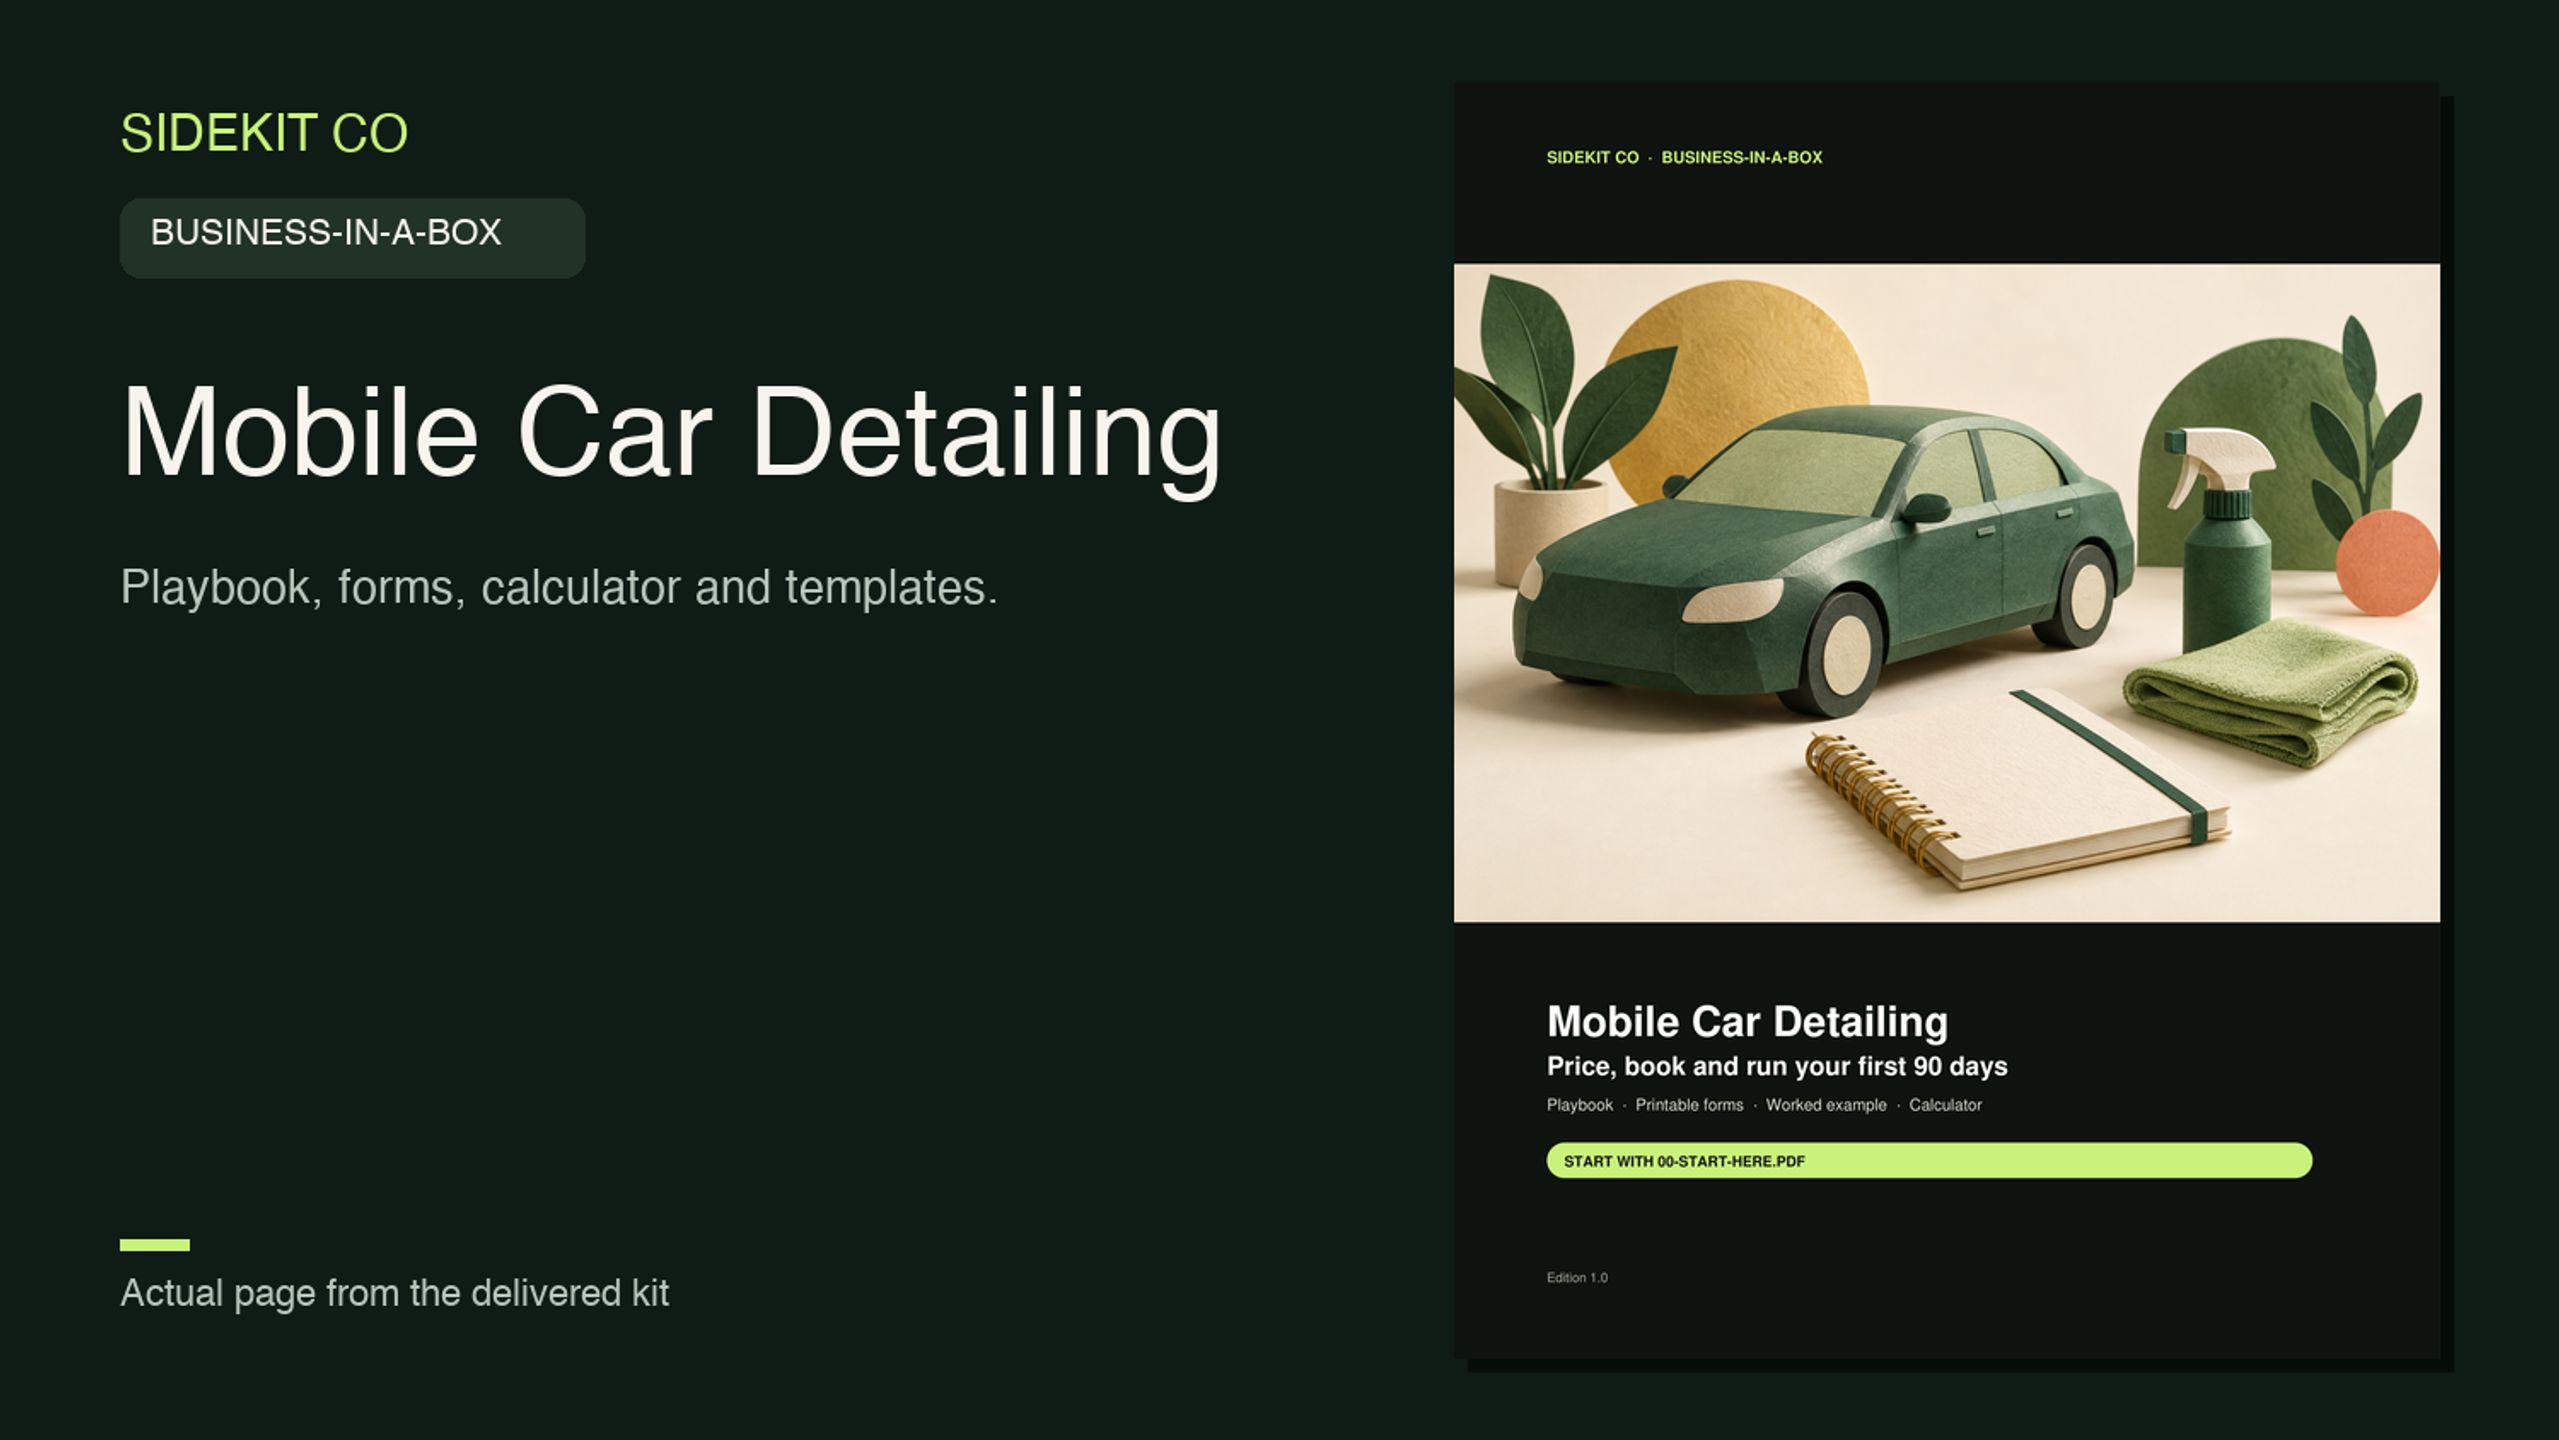
Task: Open the paper car cover illustration
Action: click(1946, 592)
